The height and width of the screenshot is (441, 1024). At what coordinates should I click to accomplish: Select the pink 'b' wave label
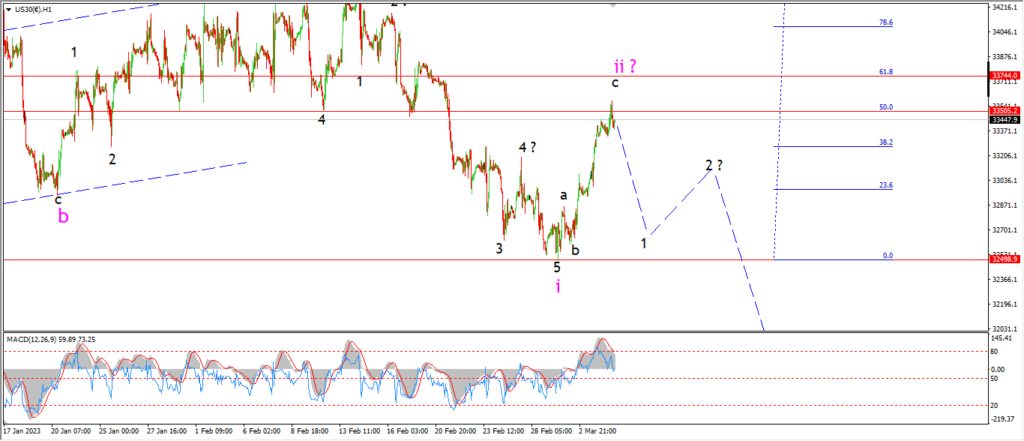63,217
